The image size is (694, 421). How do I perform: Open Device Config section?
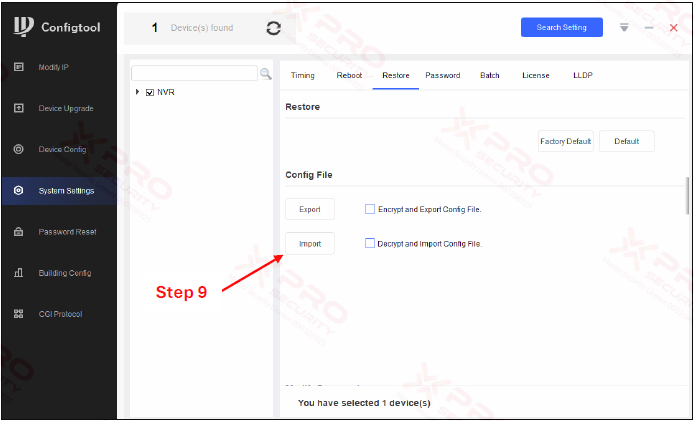pyautogui.click(x=62, y=149)
